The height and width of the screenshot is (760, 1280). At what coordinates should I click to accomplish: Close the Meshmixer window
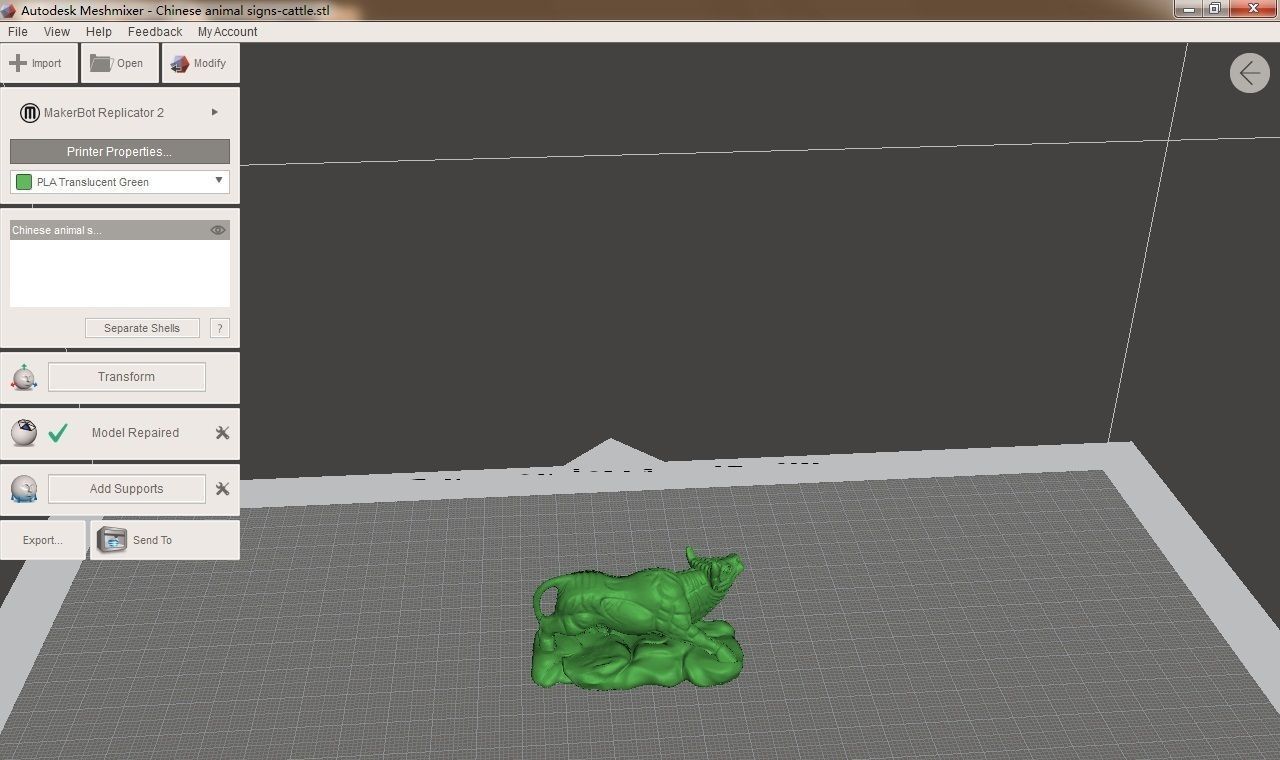click(1253, 9)
